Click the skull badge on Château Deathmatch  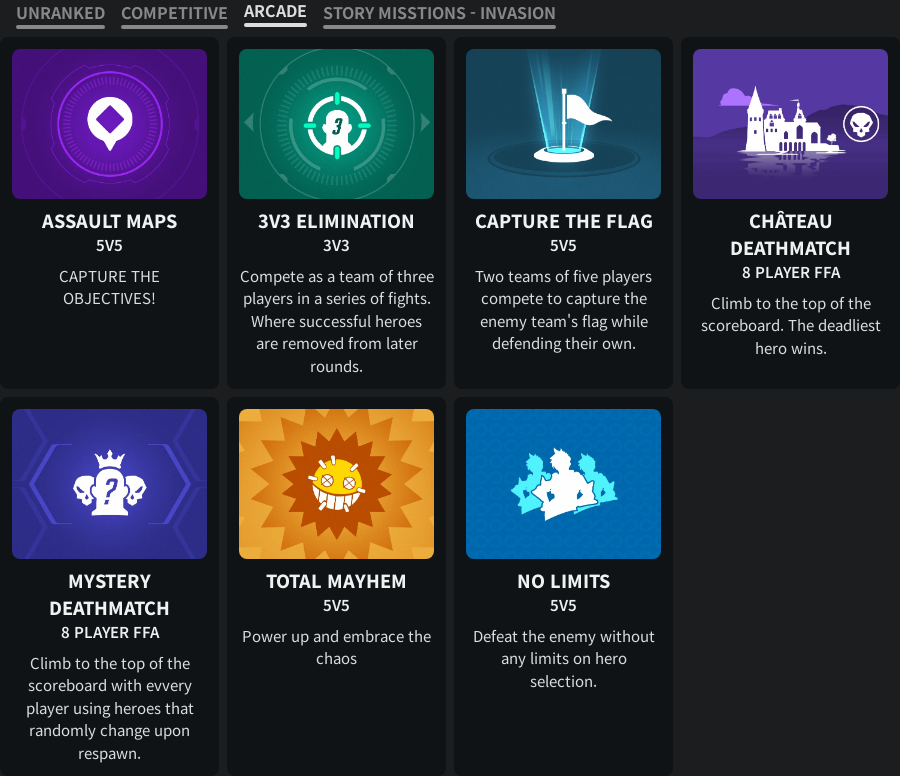click(x=861, y=123)
